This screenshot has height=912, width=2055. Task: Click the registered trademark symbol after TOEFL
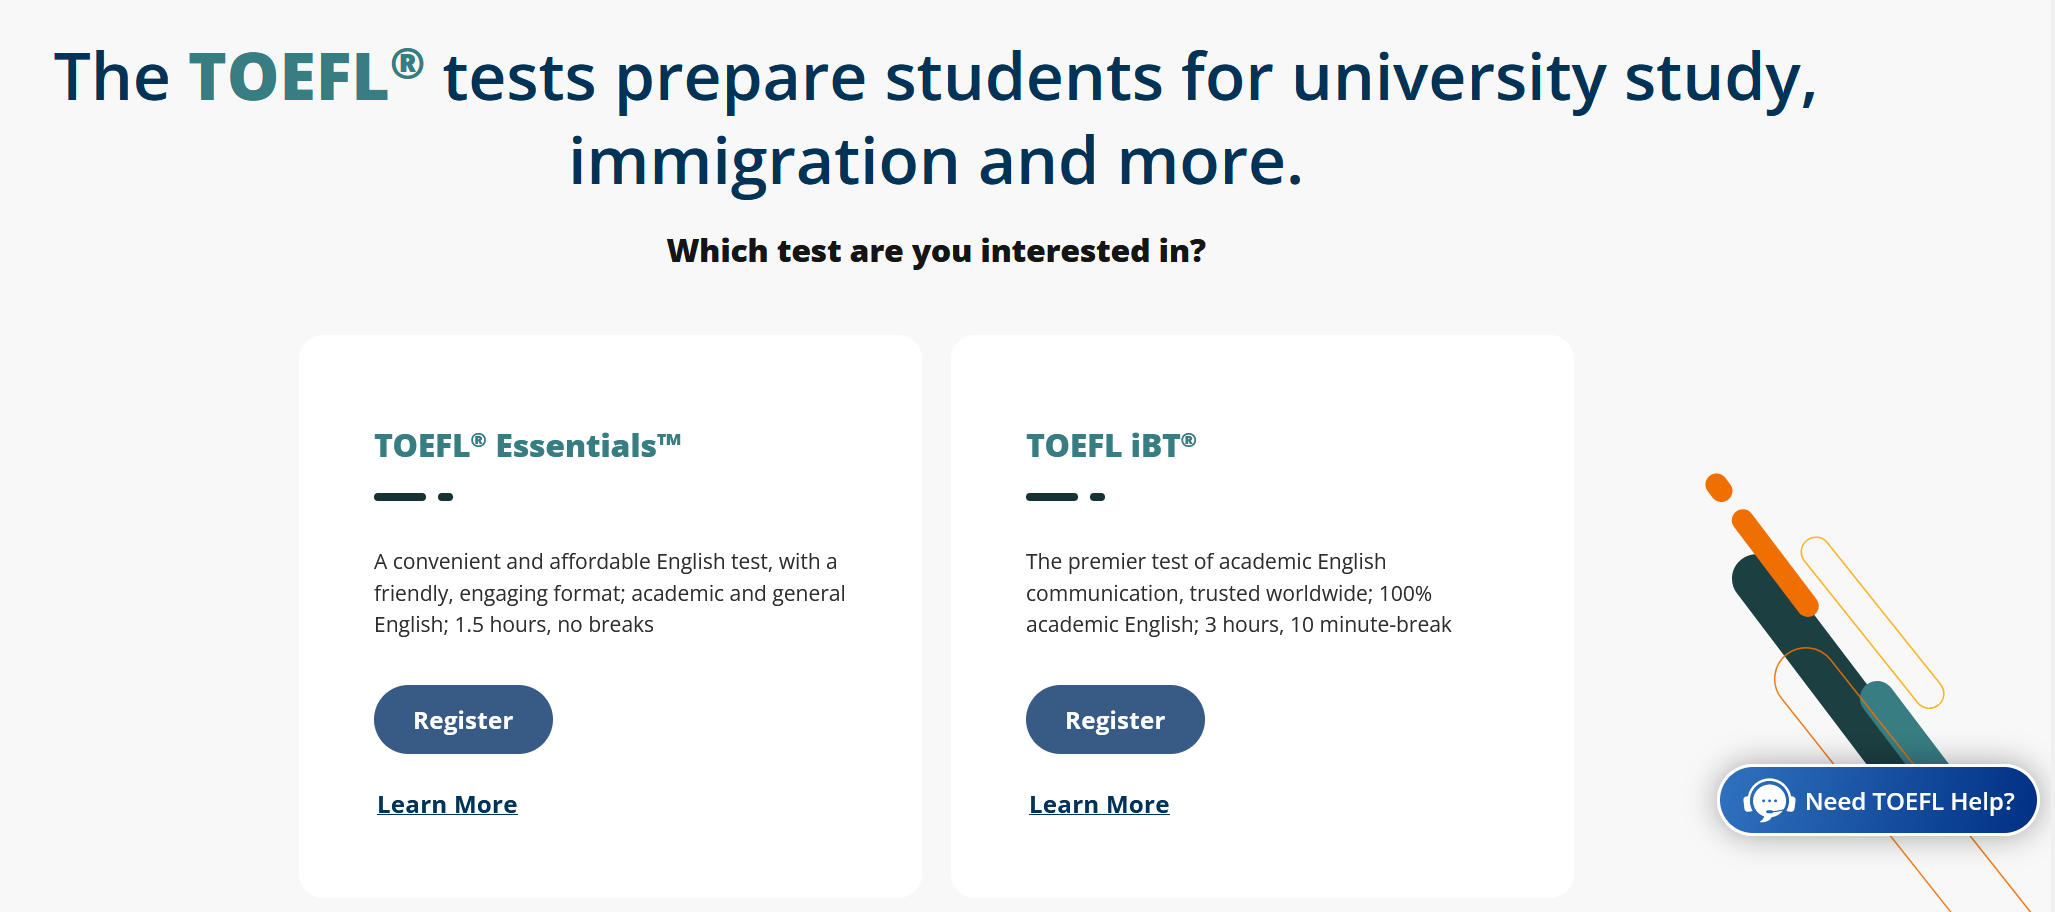tap(407, 64)
